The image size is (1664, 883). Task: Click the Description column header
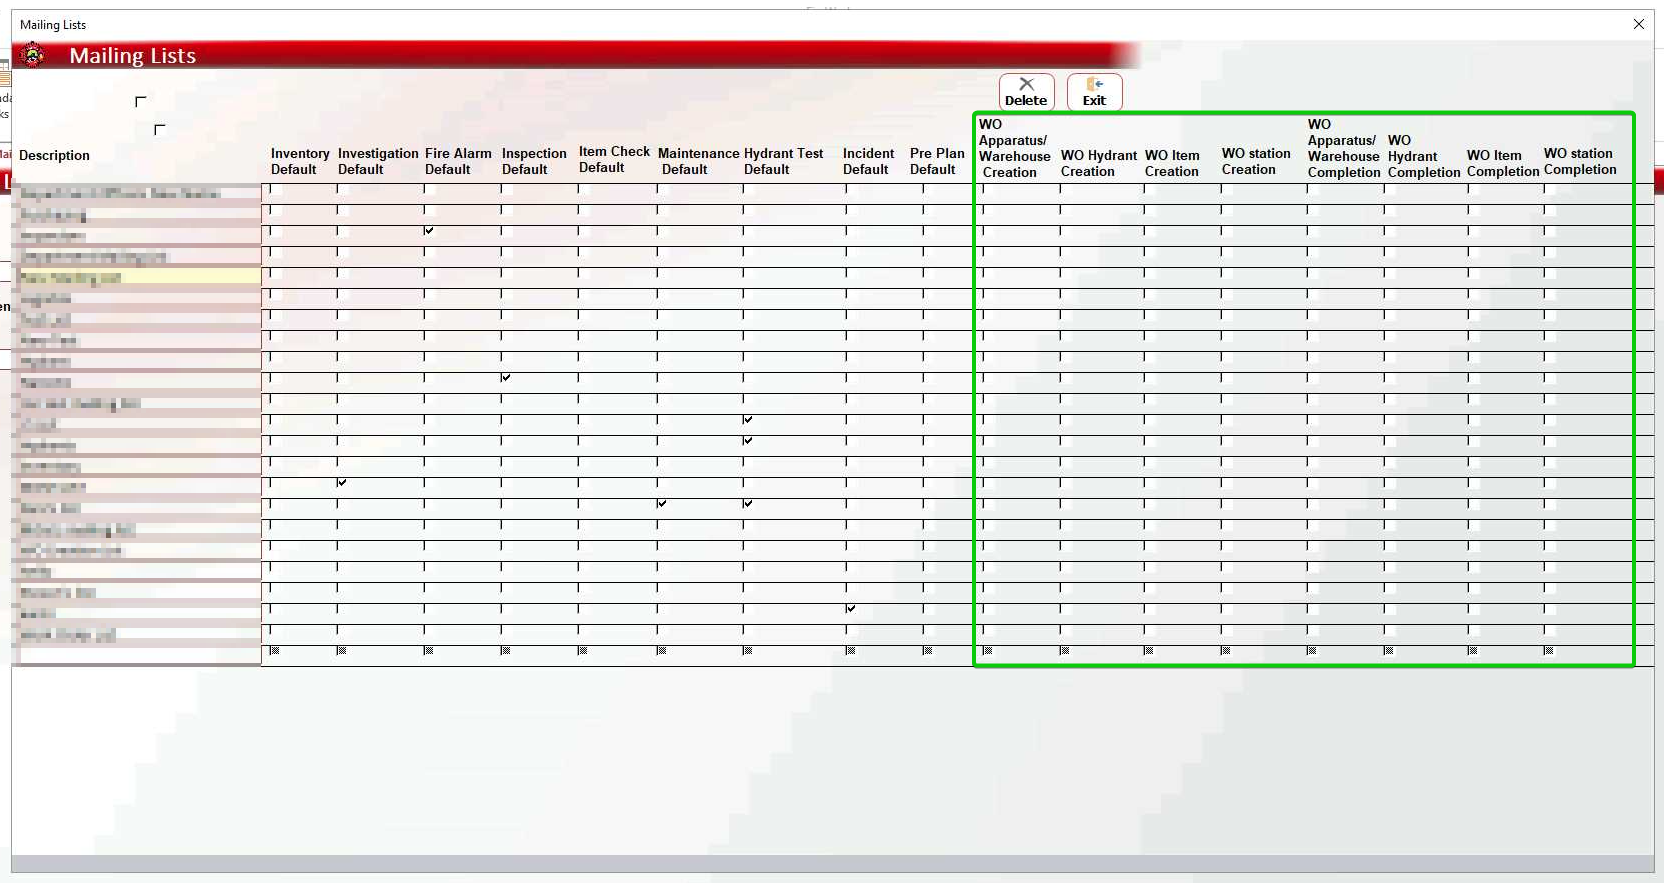click(x=54, y=155)
